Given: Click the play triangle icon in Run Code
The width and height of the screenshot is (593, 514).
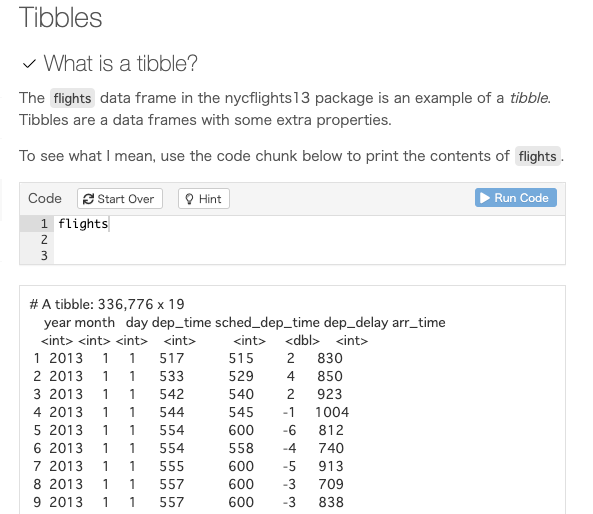Looking at the screenshot, I should (485, 198).
